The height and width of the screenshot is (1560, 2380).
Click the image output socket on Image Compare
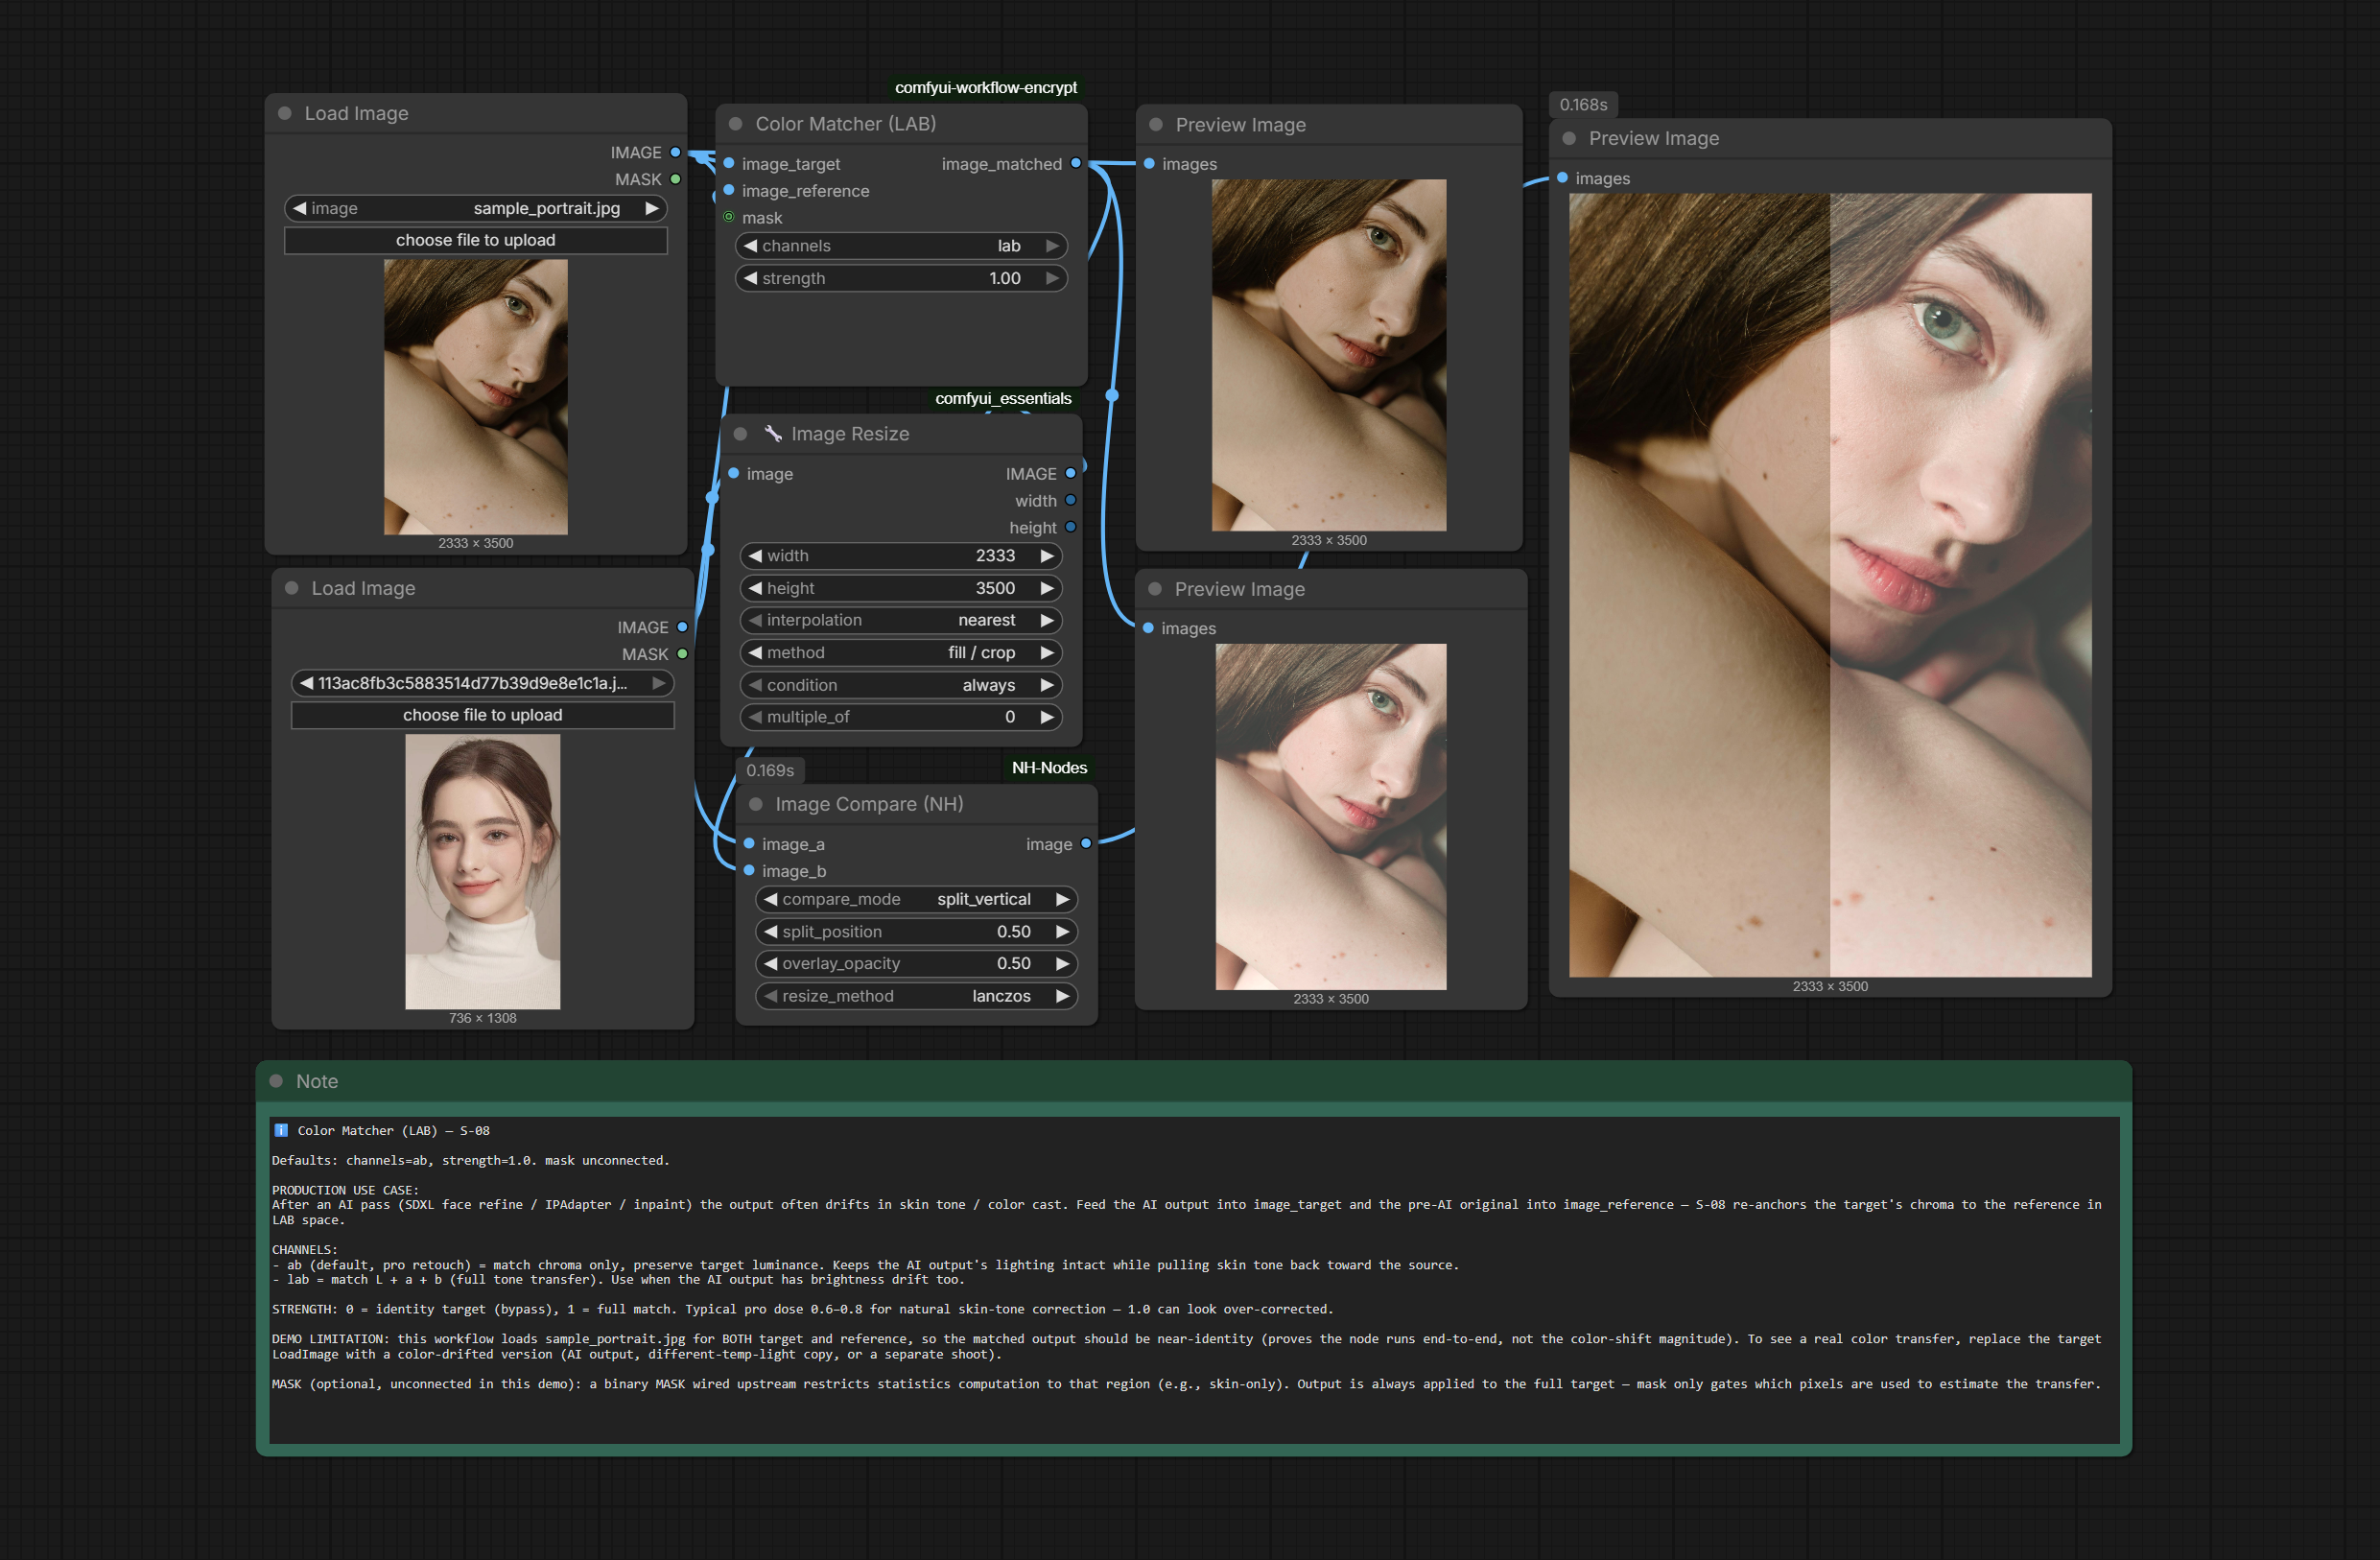tap(1086, 843)
